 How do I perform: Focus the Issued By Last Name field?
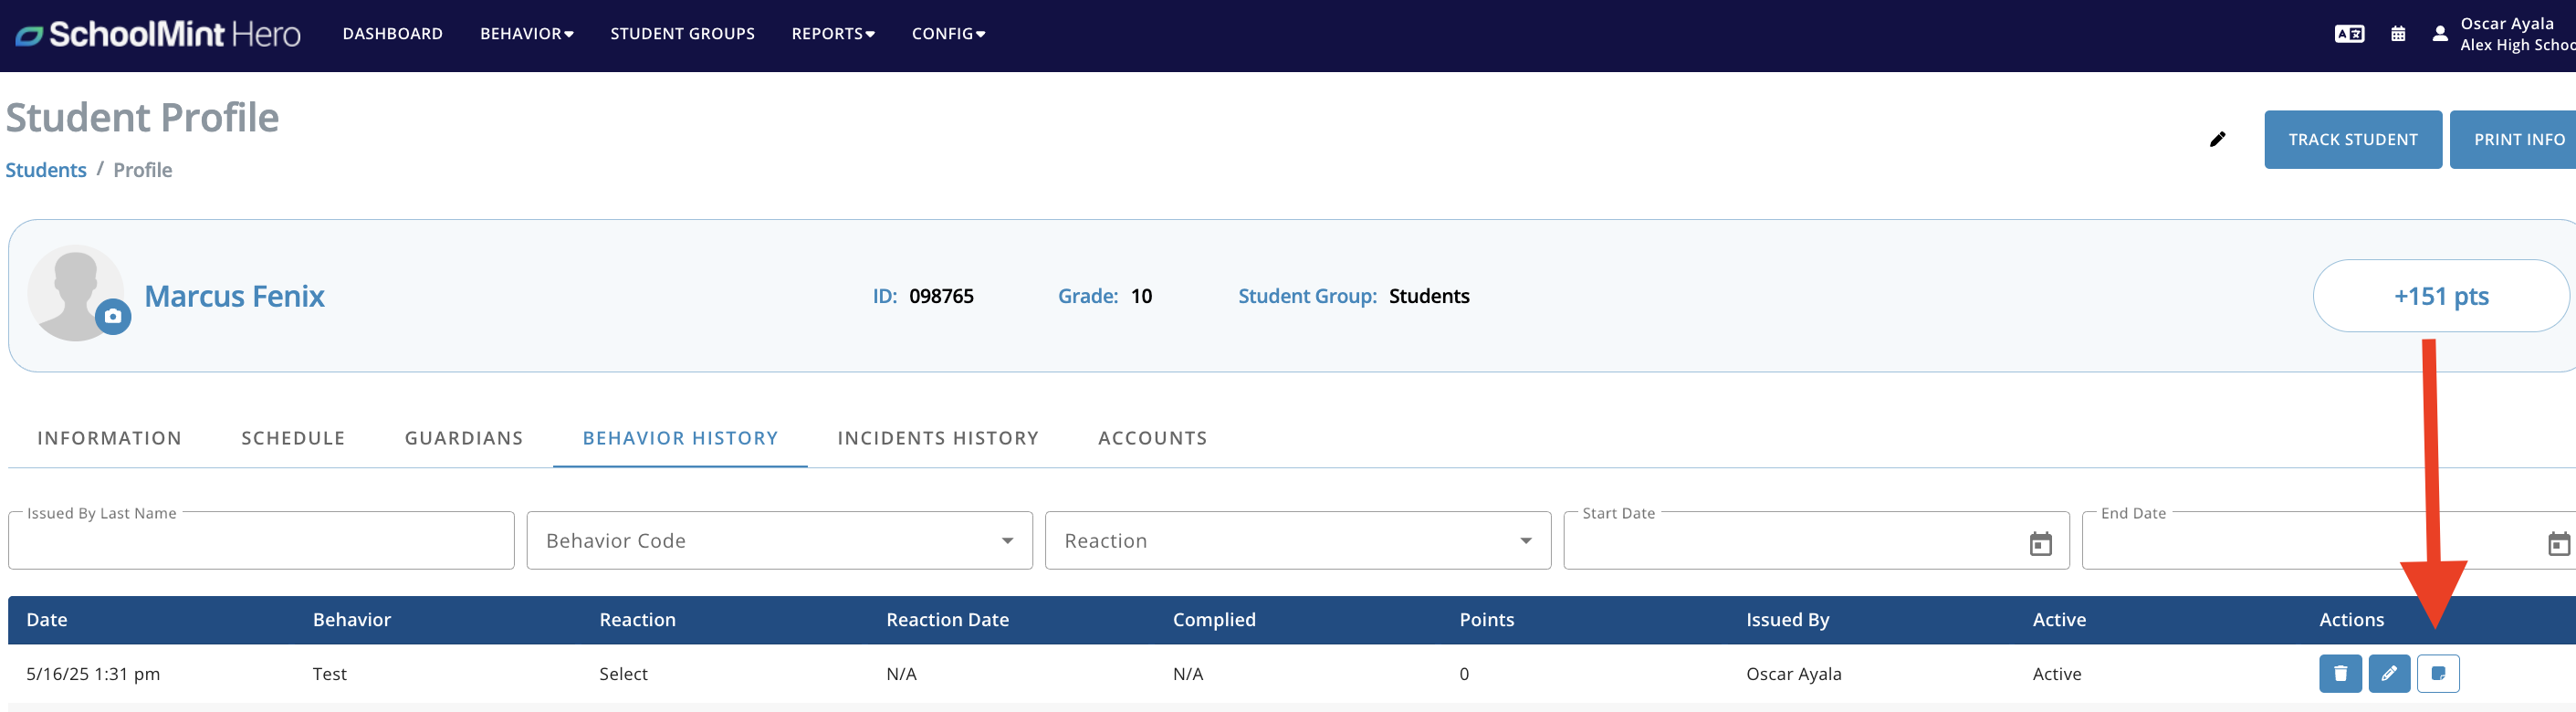[261, 543]
